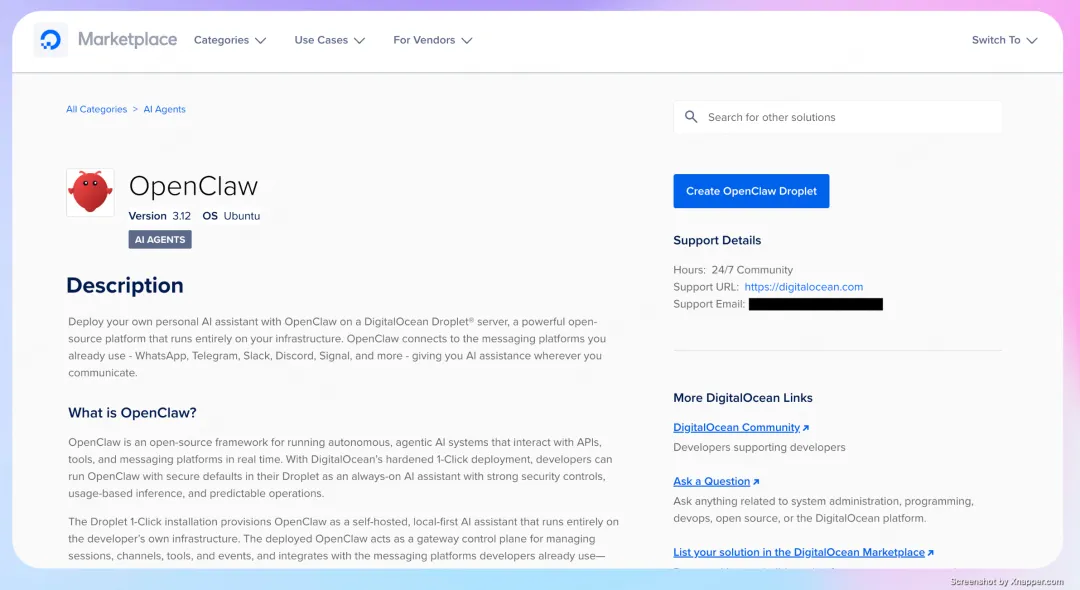Open the https://digitalocean.com support URL
1080x590 pixels.
[803, 287]
